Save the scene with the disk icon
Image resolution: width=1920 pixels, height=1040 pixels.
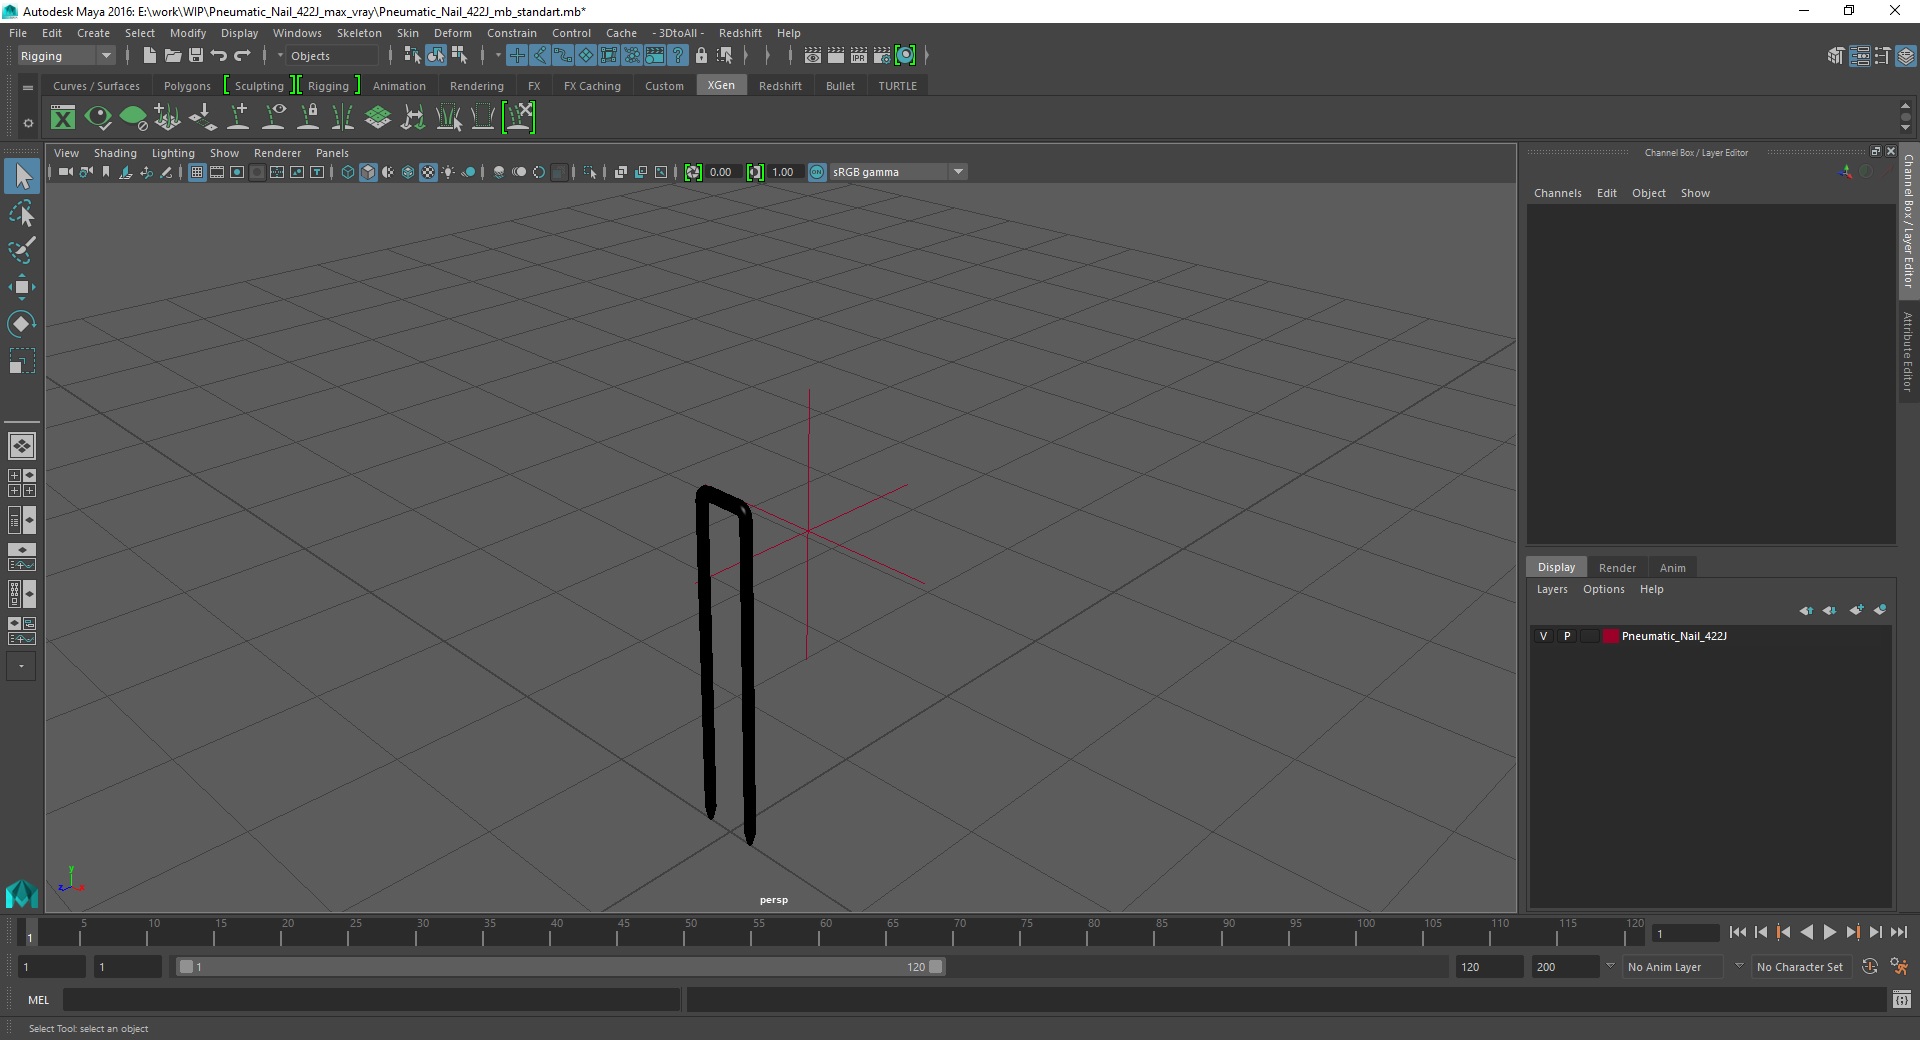click(x=196, y=56)
